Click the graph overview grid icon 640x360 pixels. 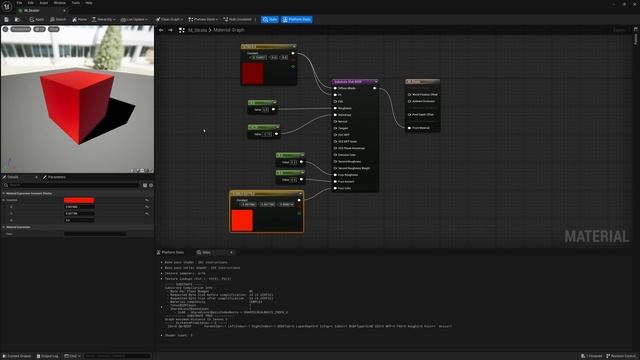click(x=182, y=30)
